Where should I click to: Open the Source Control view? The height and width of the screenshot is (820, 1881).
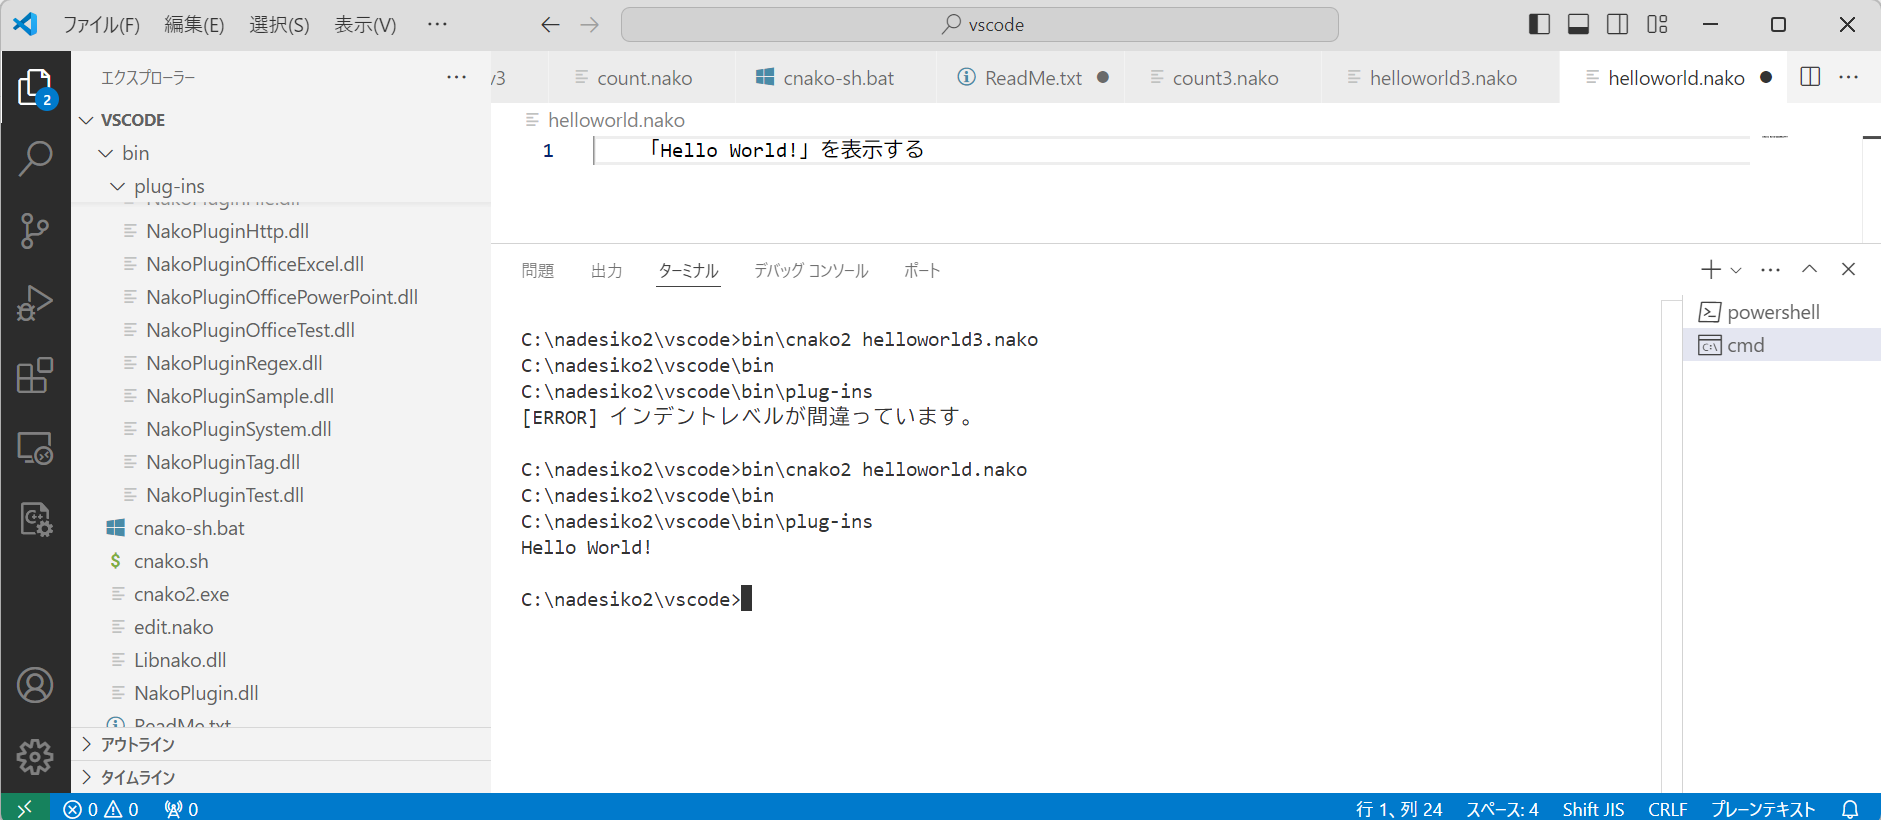tap(35, 231)
